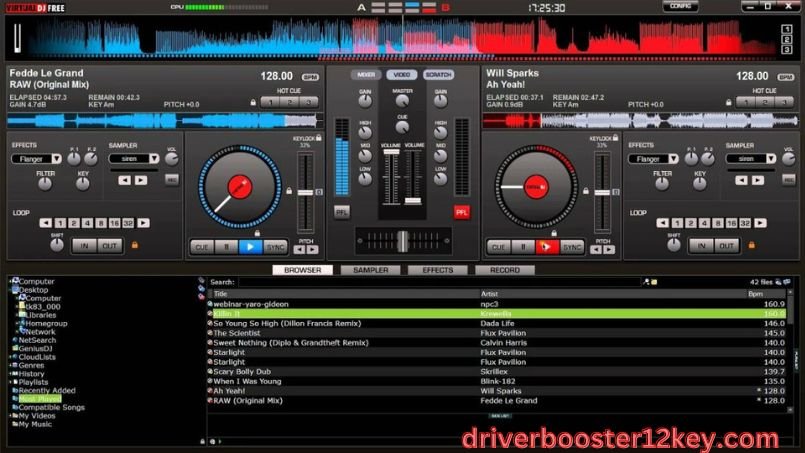
Task: Switch to the BROWSER tab
Action: pyautogui.click(x=302, y=270)
